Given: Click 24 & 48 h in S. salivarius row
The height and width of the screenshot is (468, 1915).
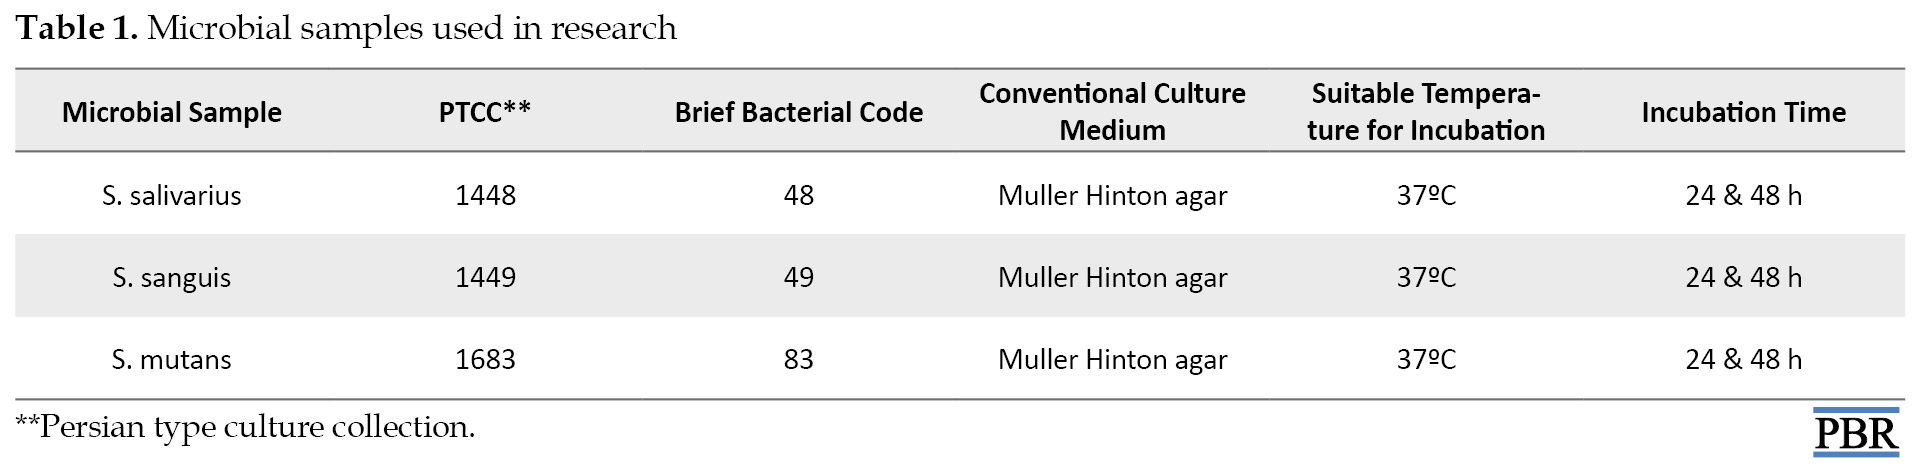Looking at the screenshot, I should coord(1743,195).
